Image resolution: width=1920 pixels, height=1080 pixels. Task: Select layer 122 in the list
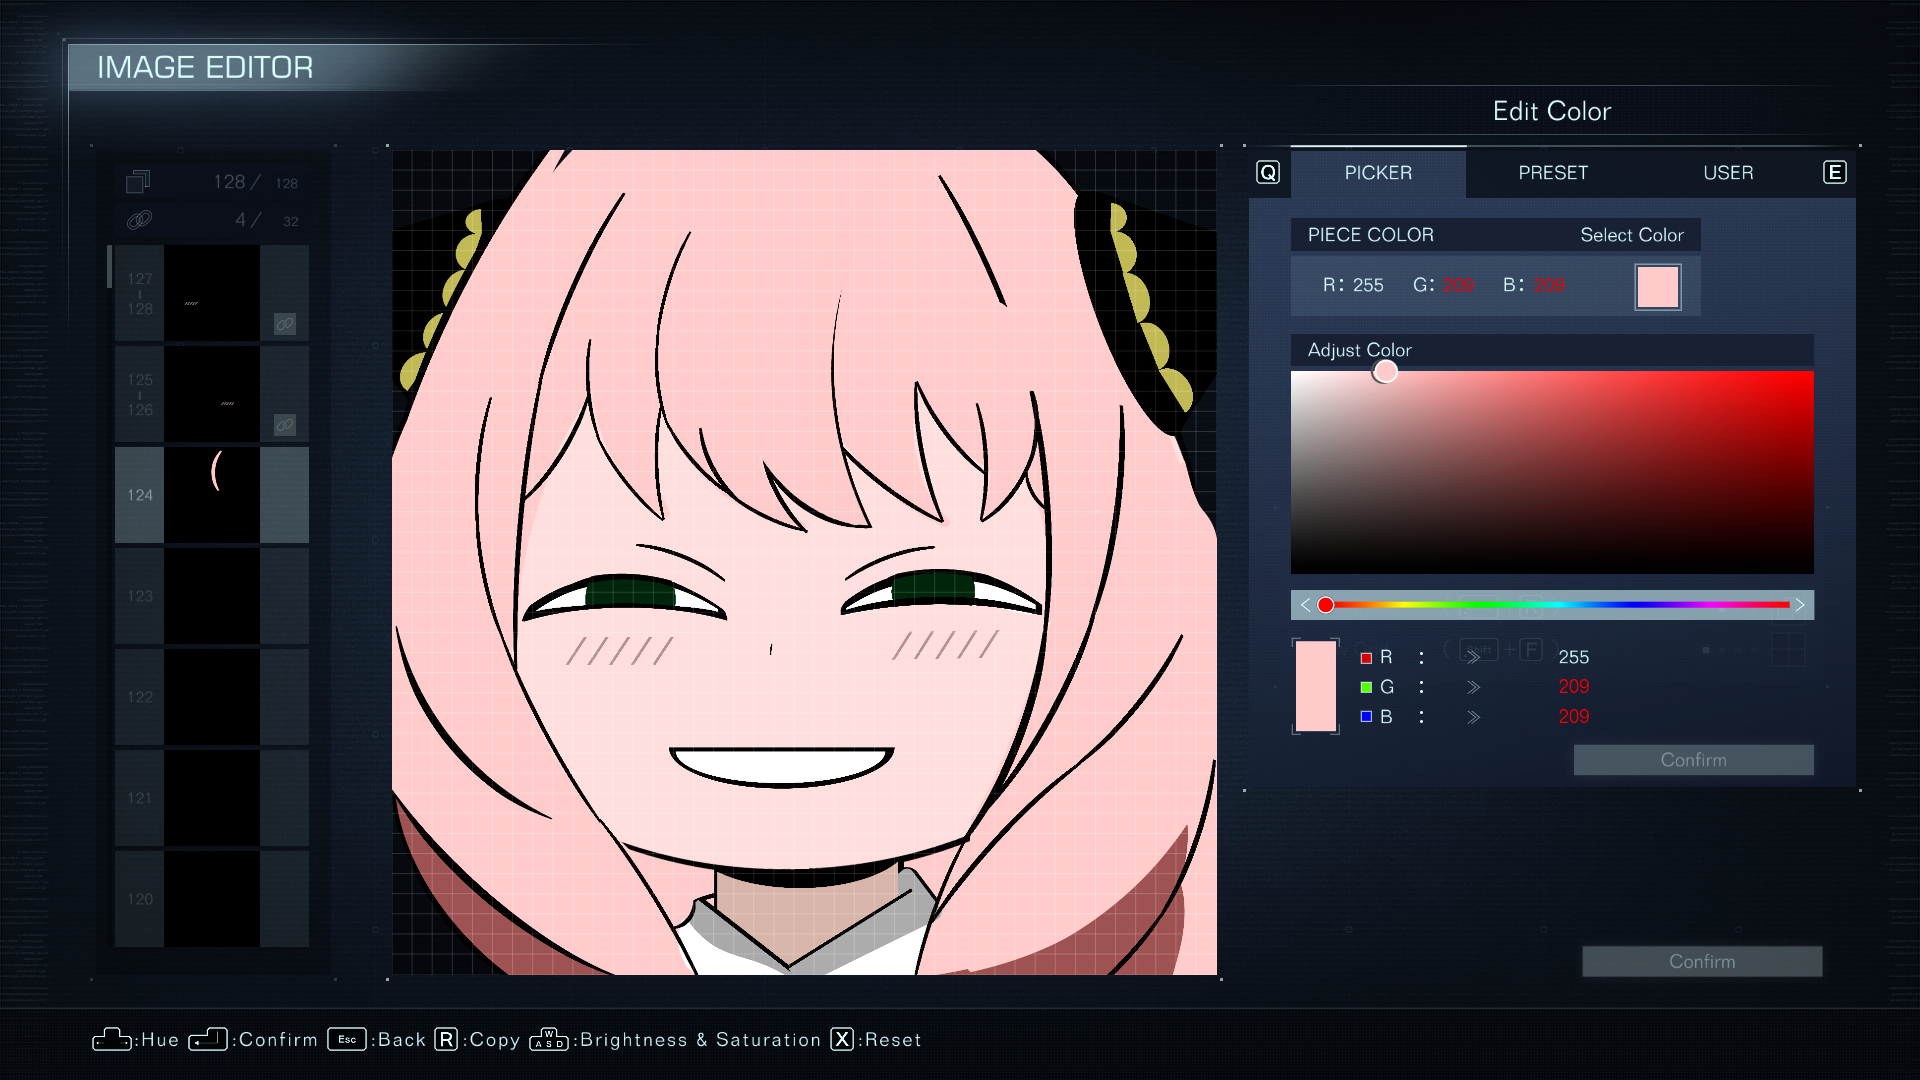tap(212, 697)
